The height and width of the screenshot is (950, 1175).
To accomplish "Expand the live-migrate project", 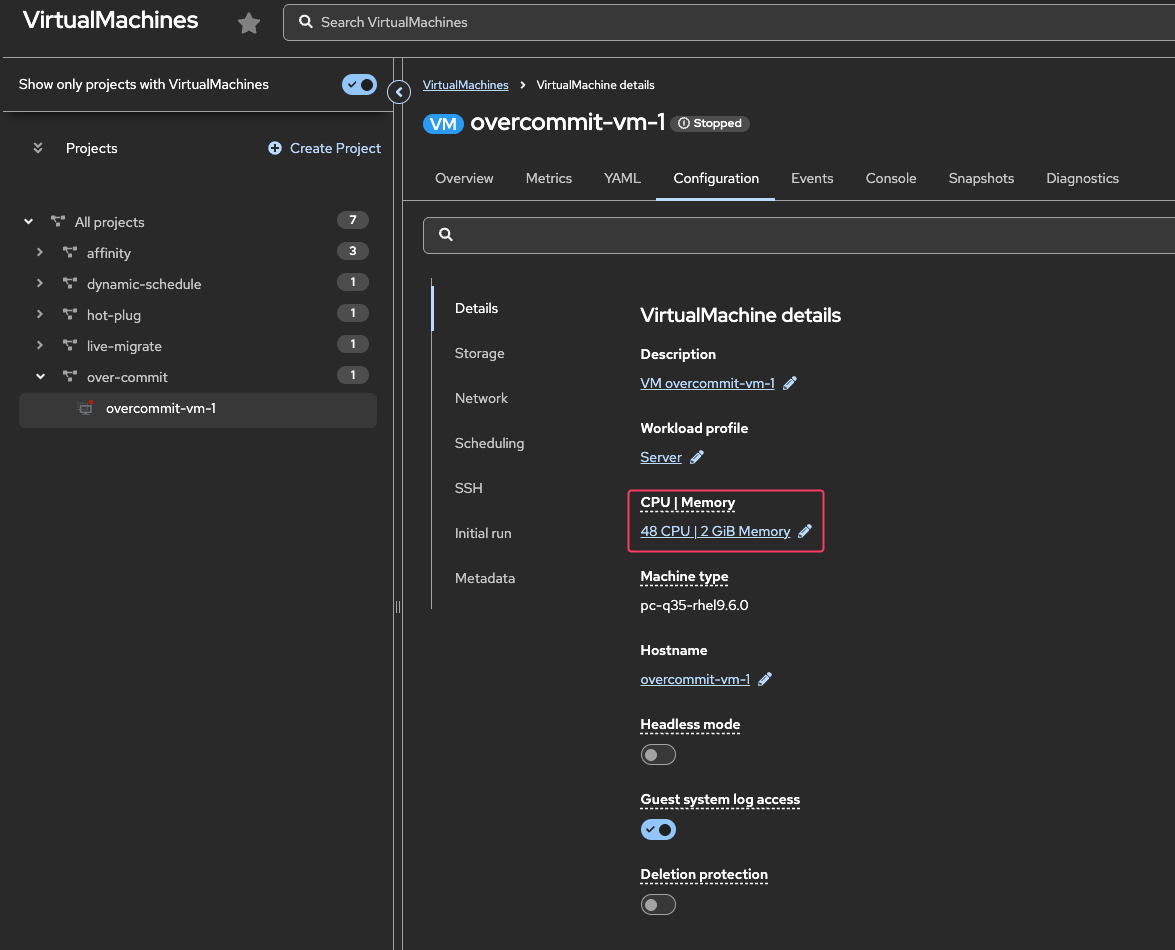I will pos(40,346).
